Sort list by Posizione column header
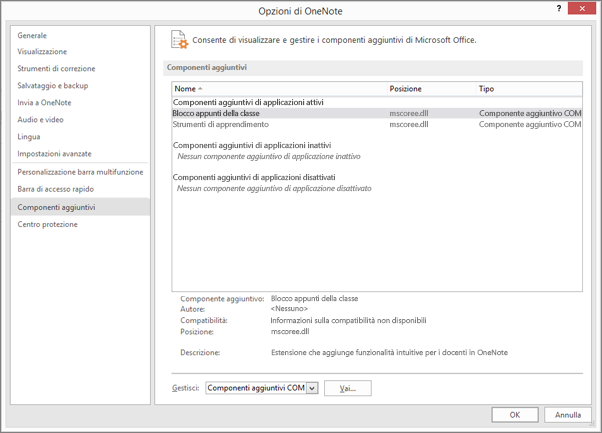Viewport: 602px width, 433px height. tap(431, 89)
